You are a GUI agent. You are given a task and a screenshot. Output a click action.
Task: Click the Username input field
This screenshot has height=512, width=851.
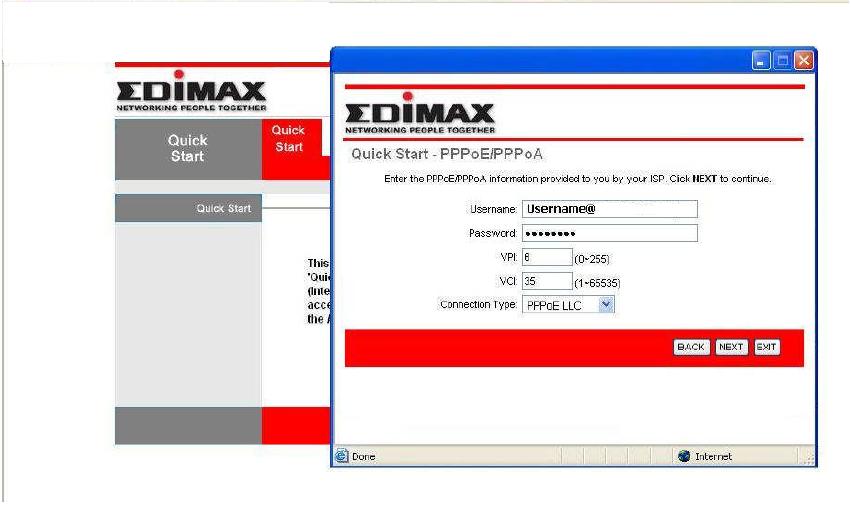(609, 209)
